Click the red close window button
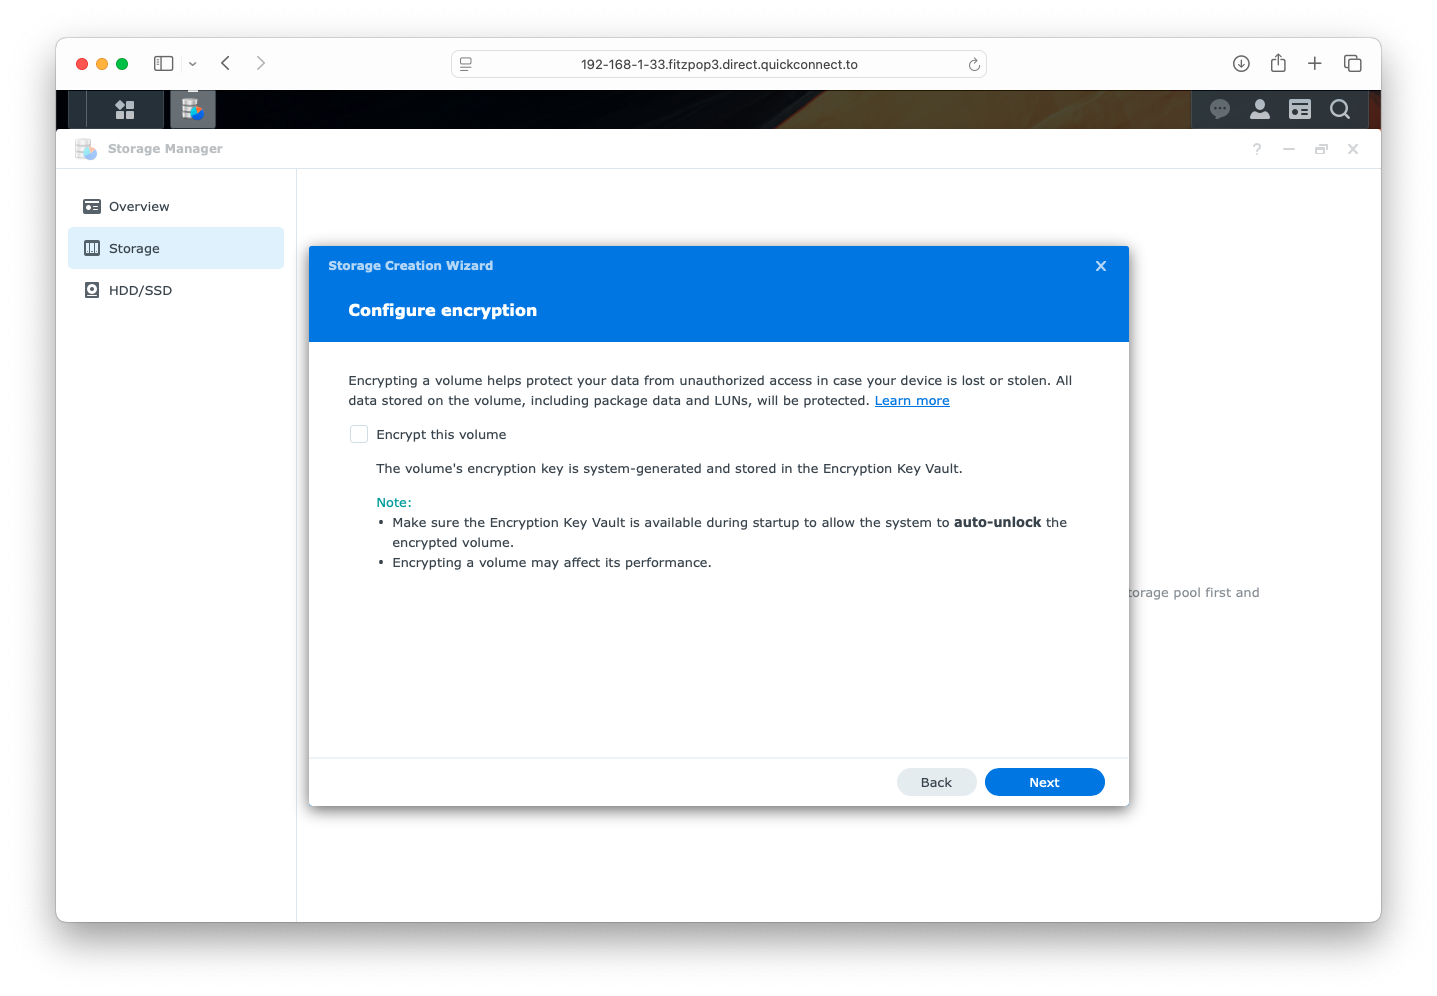 point(82,64)
